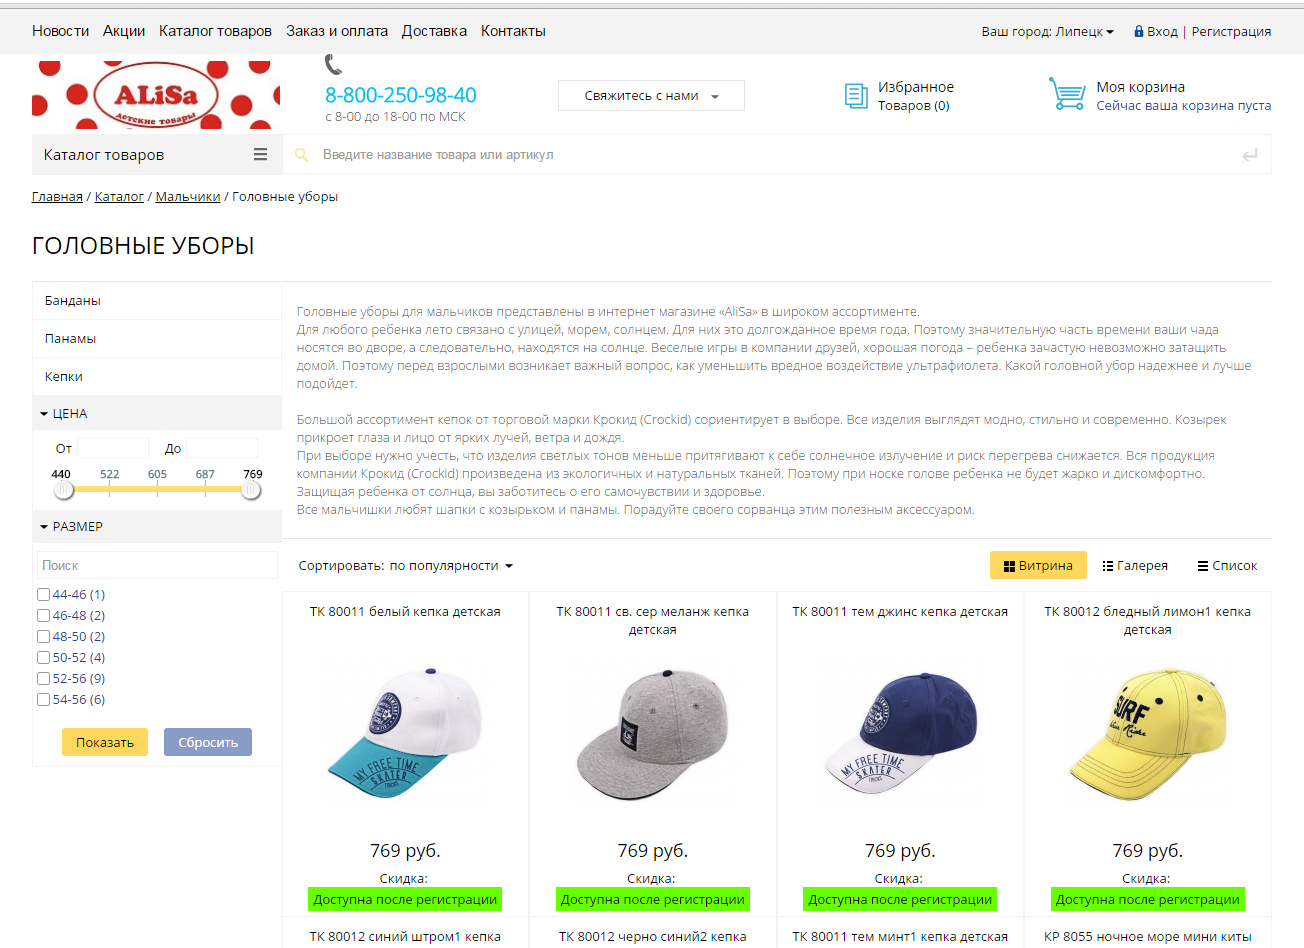1304x948 pixels.
Task: Click the lock icon next to Вход
Action: [x=1138, y=31]
